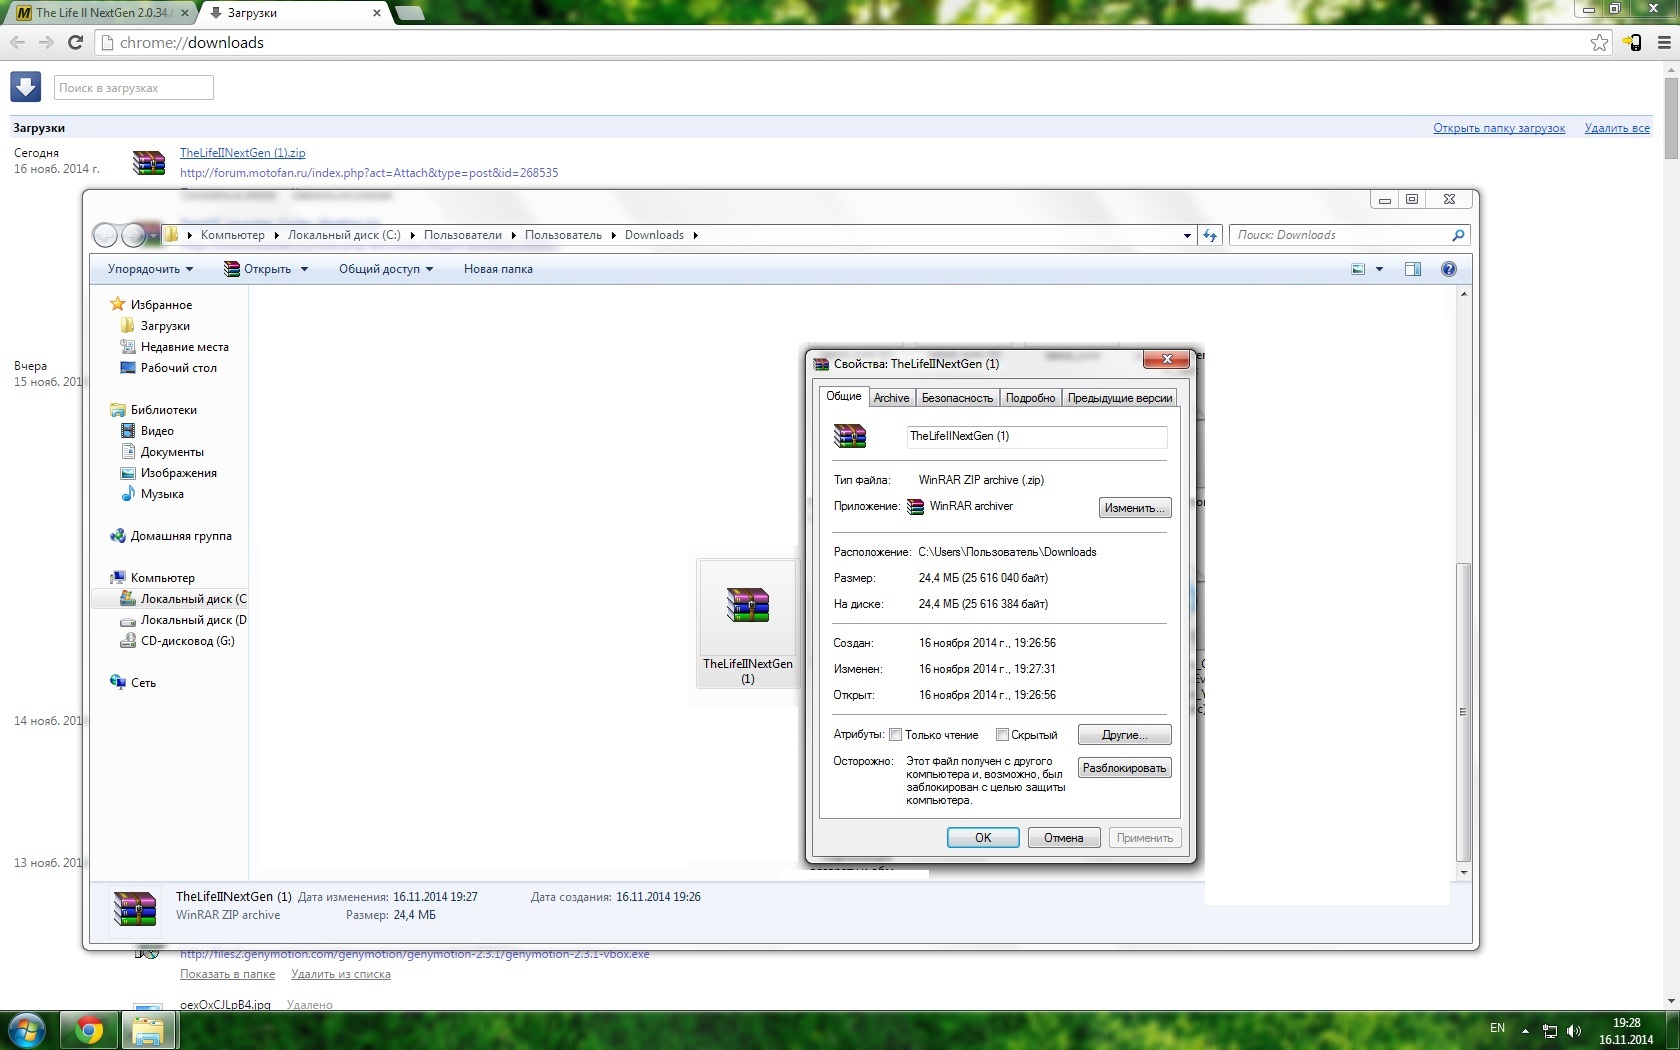
Task: Select Сеть in the navigation pane
Action: (x=143, y=683)
